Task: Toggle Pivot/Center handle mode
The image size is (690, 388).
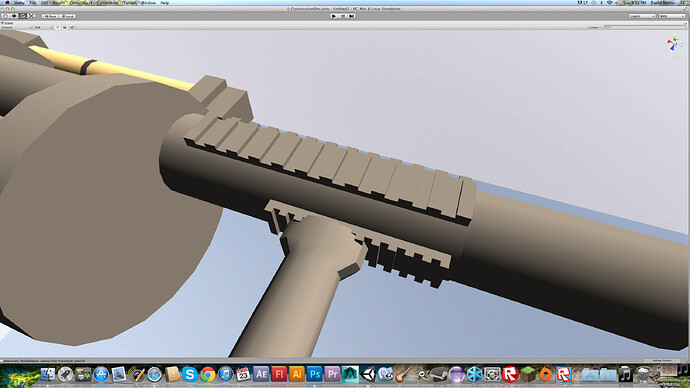Action: pos(50,16)
